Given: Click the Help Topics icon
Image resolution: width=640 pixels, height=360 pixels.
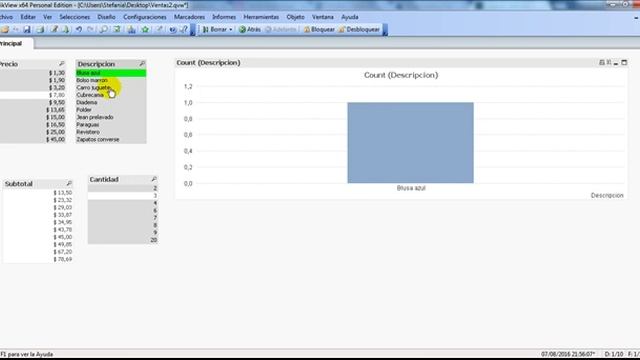Looking at the screenshot, I should 173,29.
